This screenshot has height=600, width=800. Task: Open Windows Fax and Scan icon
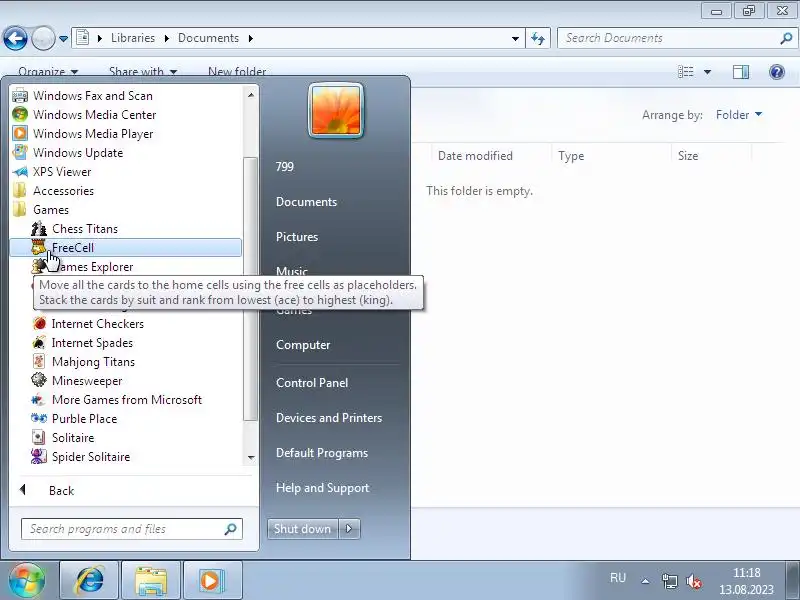tap(20, 95)
